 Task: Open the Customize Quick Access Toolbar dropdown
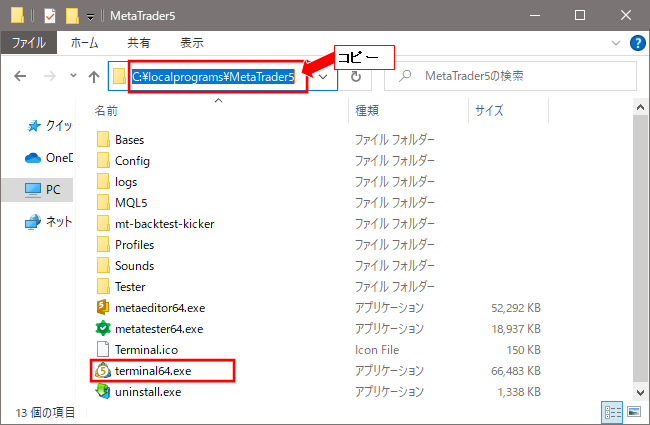click(x=90, y=17)
